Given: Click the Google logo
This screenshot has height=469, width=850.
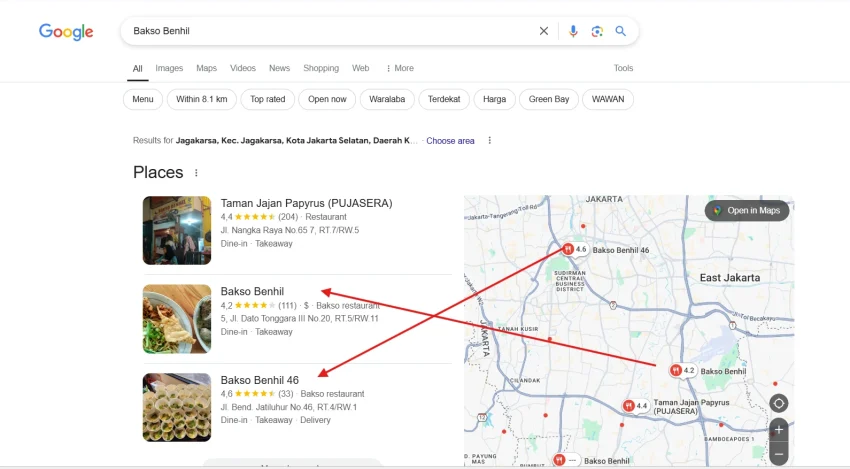Looking at the screenshot, I should coord(66,31).
